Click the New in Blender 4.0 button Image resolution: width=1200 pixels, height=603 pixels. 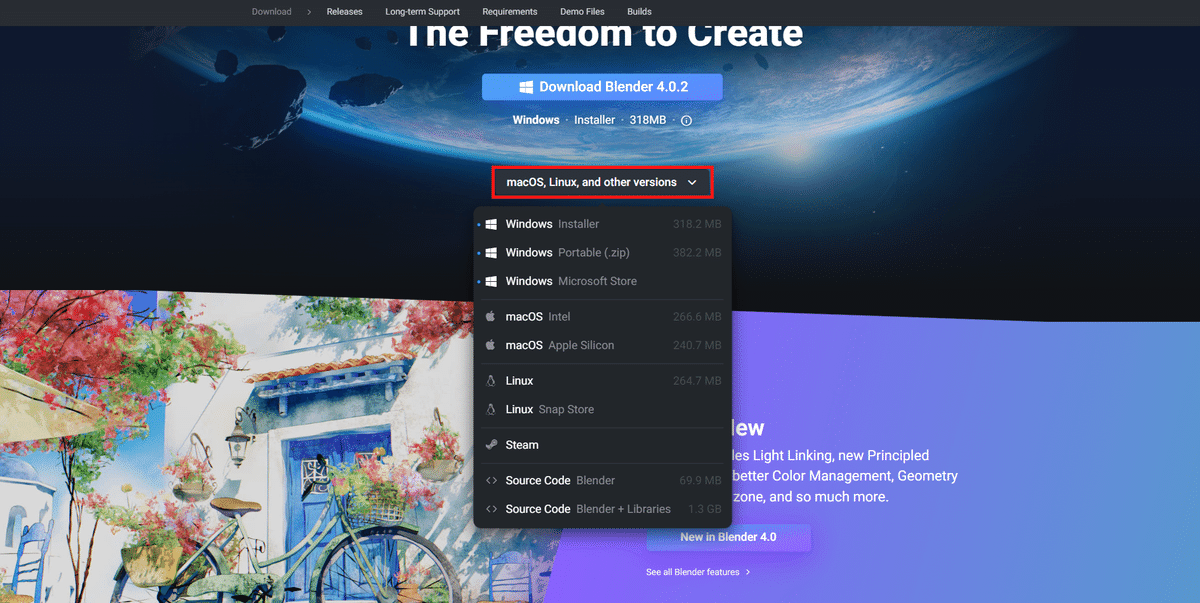728,537
